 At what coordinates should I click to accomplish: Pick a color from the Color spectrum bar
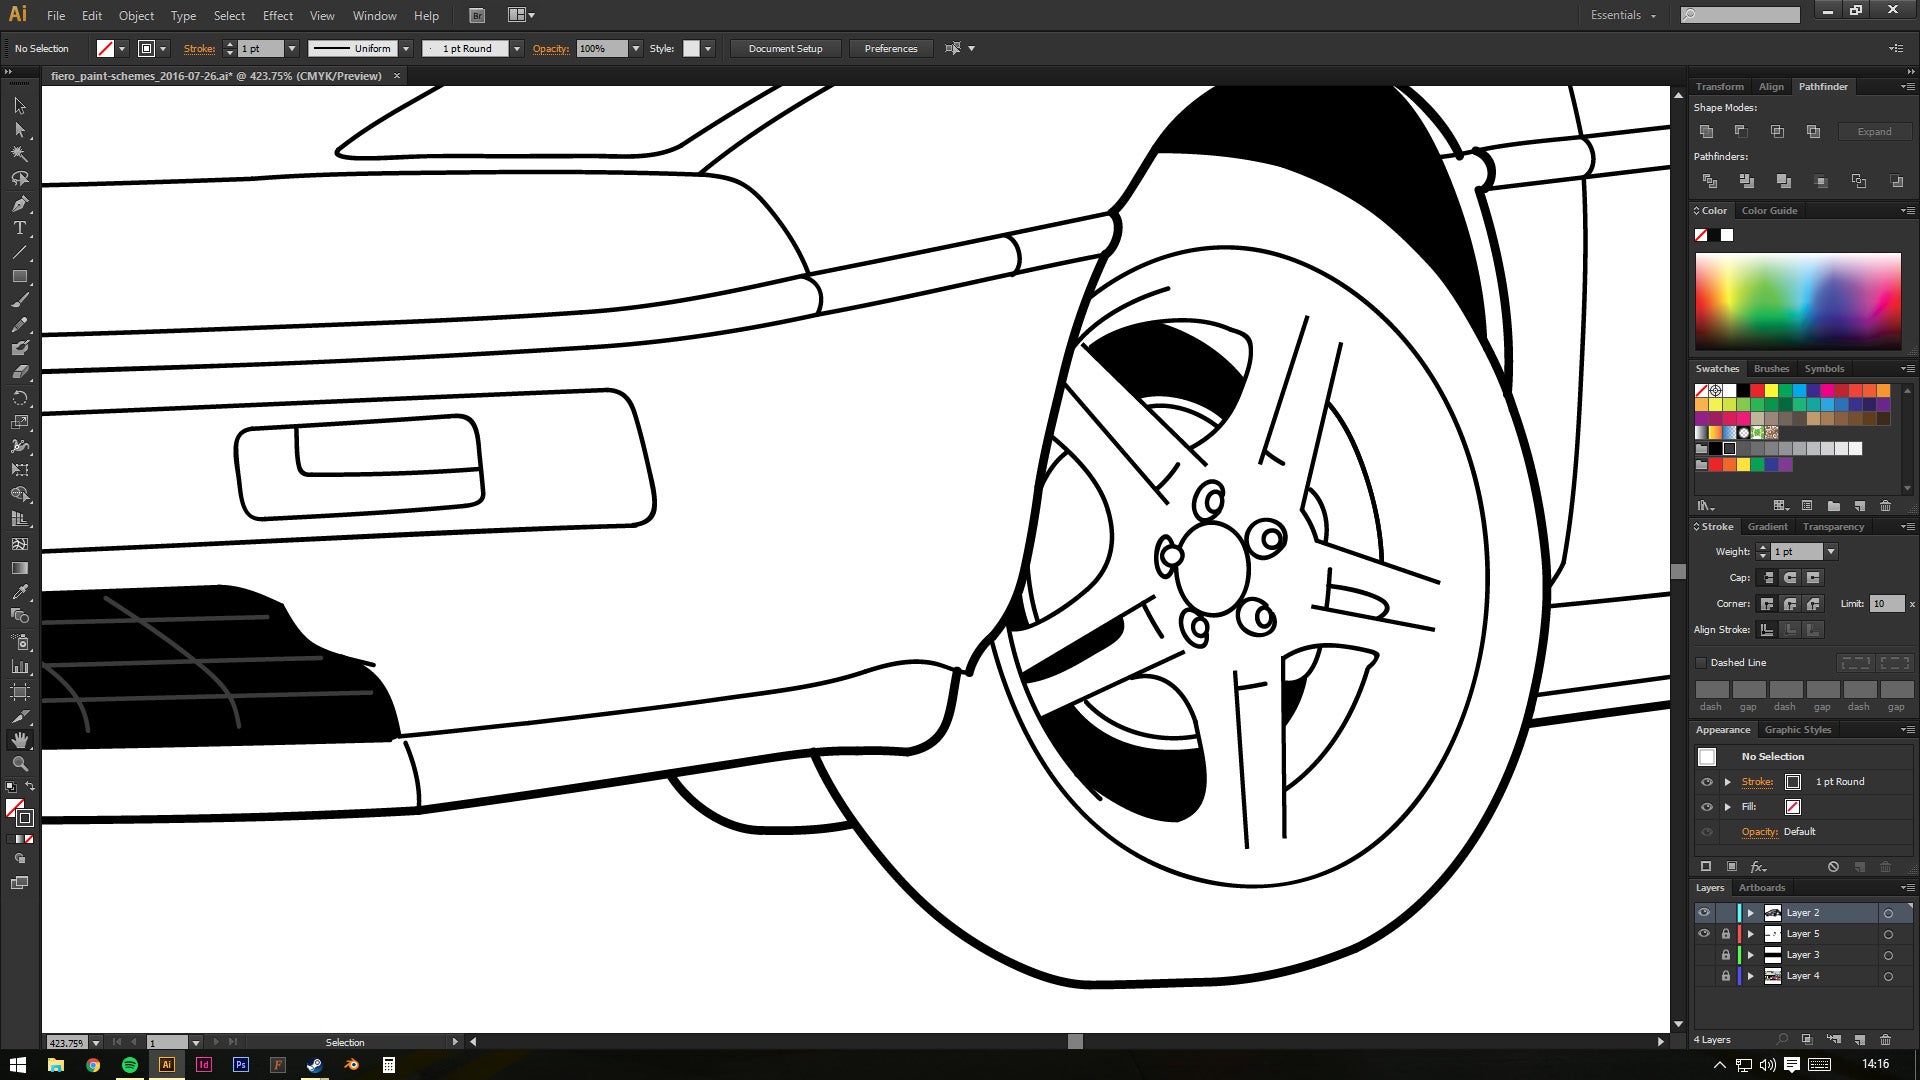[1797, 302]
